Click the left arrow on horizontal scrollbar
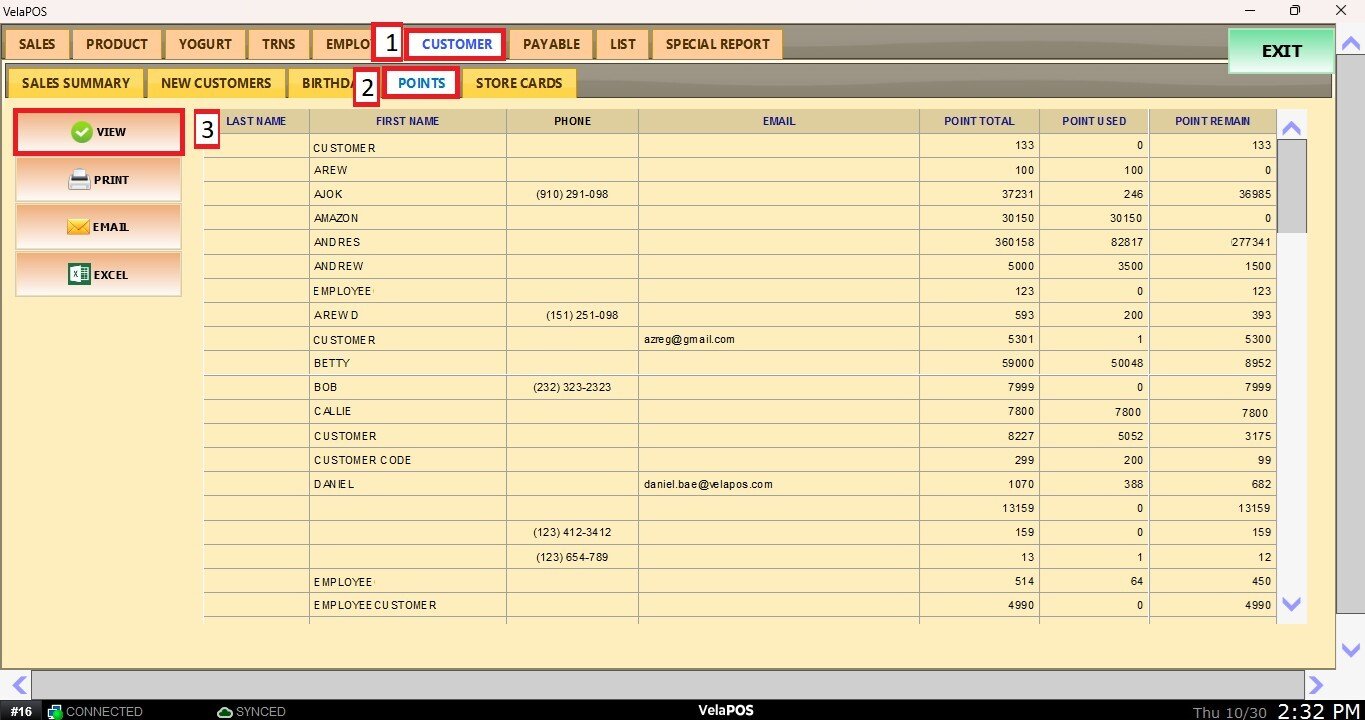The width and height of the screenshot is (1365, 720). click(x=18, y=685)
